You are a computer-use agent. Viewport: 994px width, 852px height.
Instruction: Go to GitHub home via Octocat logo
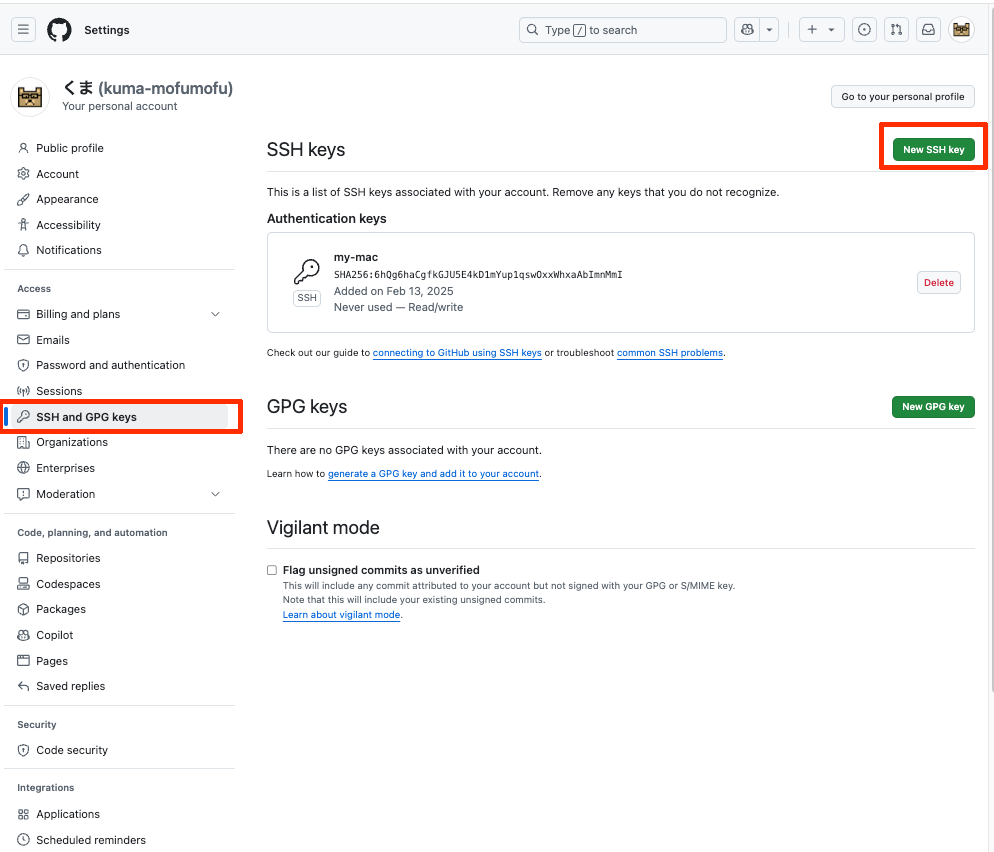tap(60, 30)
